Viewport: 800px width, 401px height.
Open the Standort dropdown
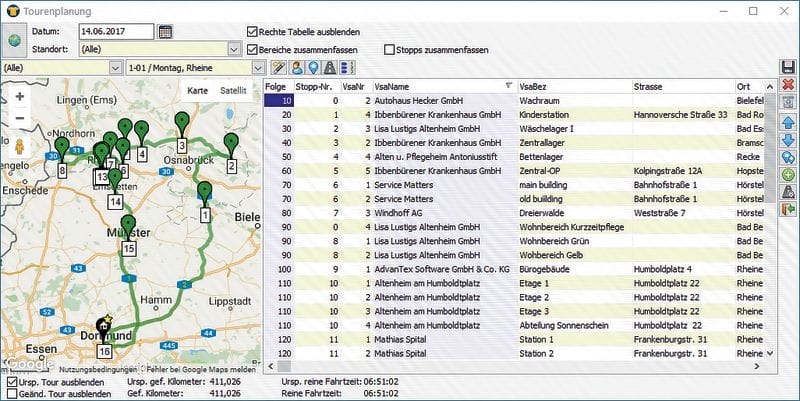tap(234, 49)
